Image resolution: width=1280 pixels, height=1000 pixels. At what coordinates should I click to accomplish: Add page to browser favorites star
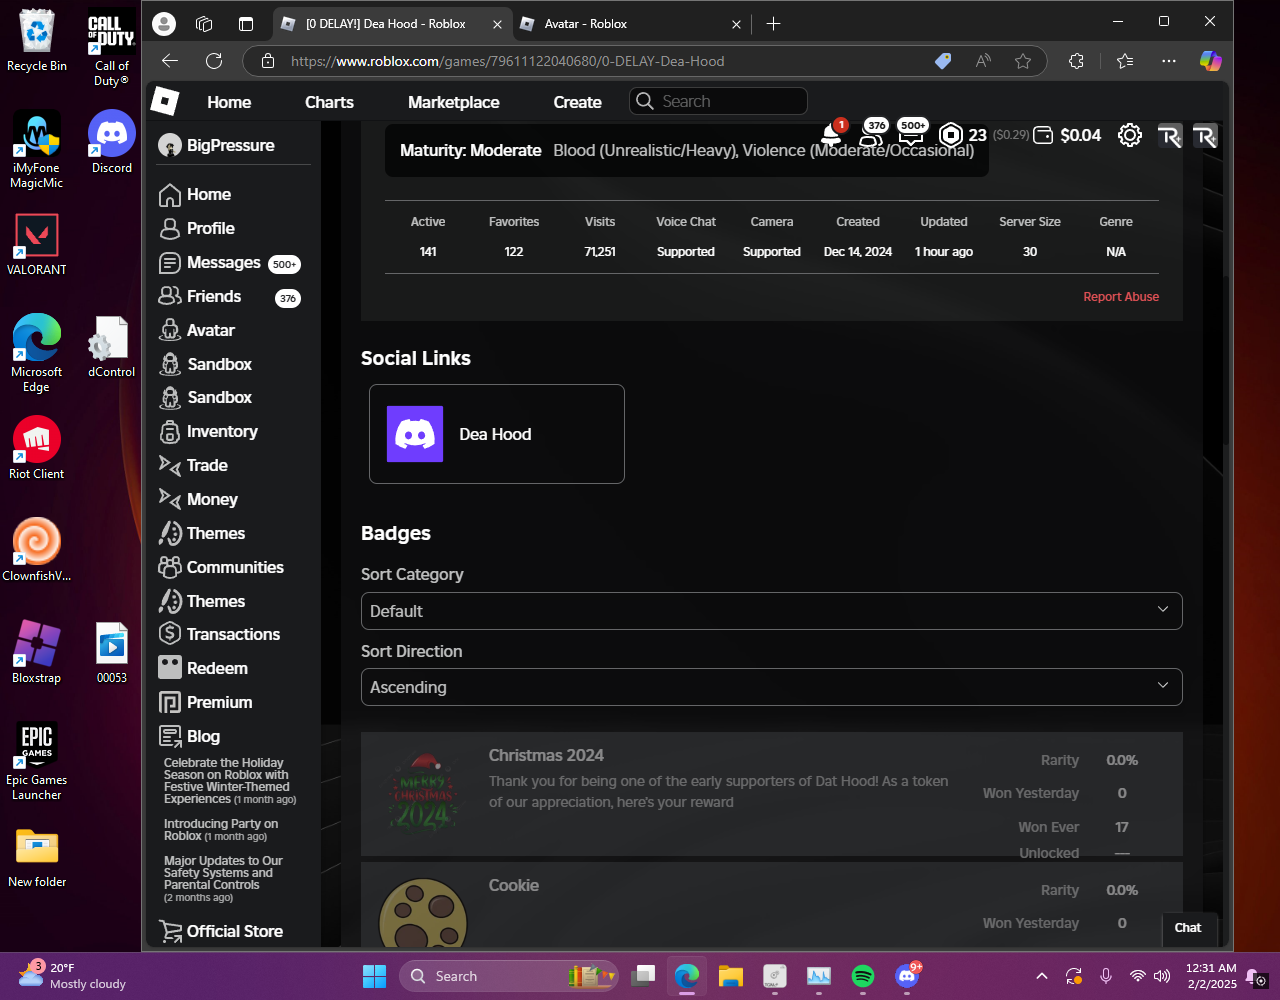tap(1023, 61)
